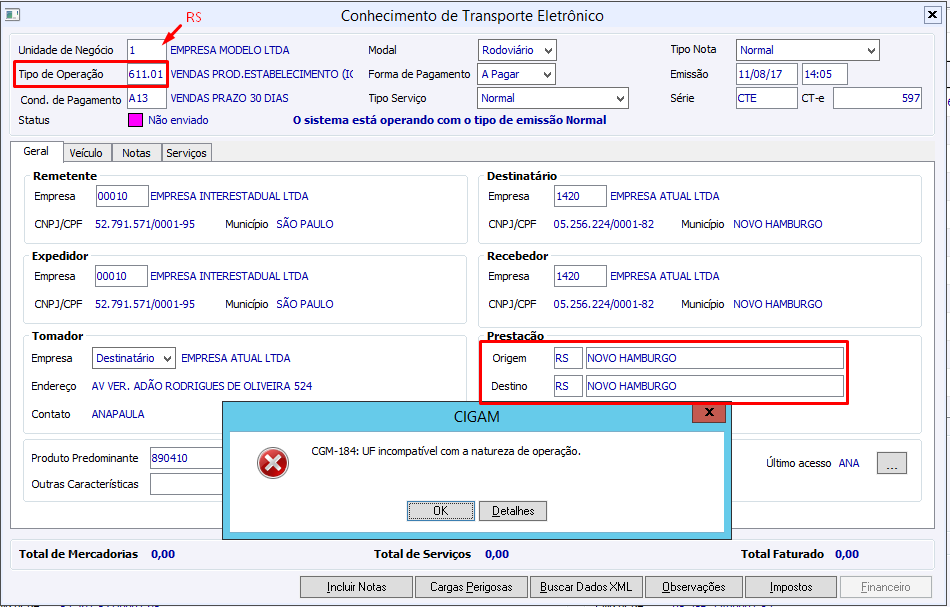
Task: Close the CIGAM error dialog
Action: coord(709,413)
